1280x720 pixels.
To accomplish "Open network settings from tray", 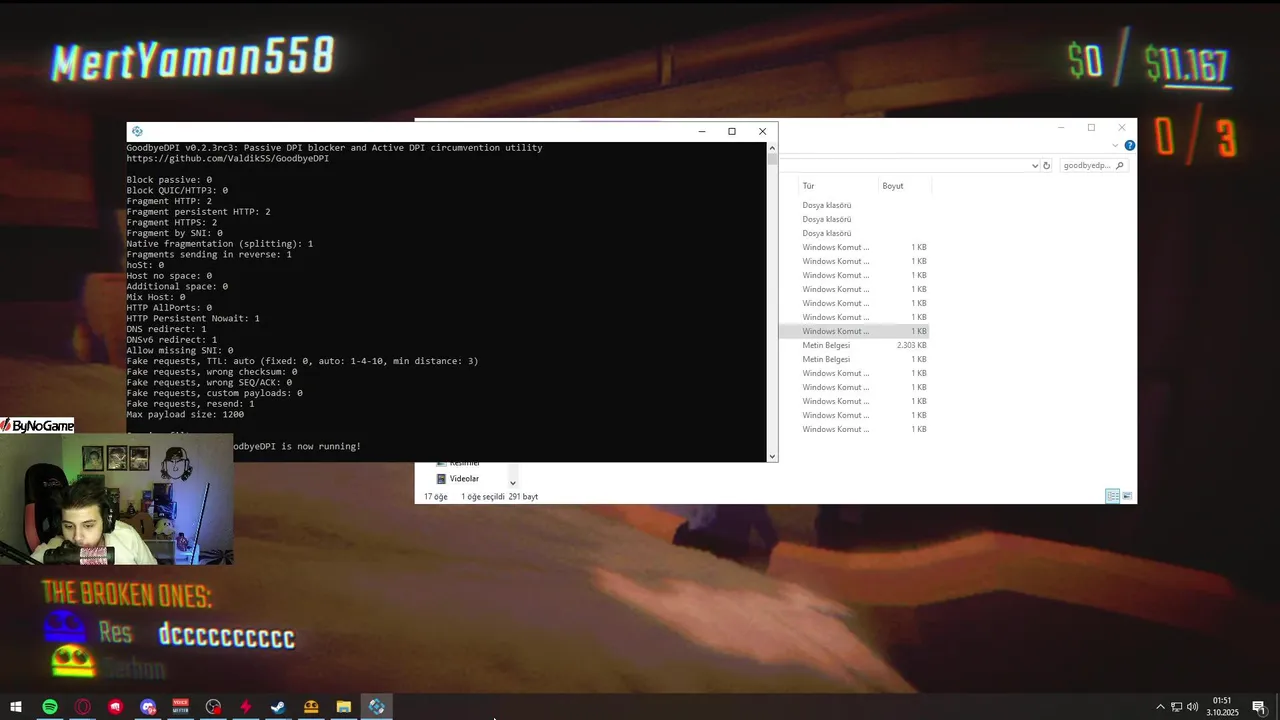I will (x=1177, y=707).
